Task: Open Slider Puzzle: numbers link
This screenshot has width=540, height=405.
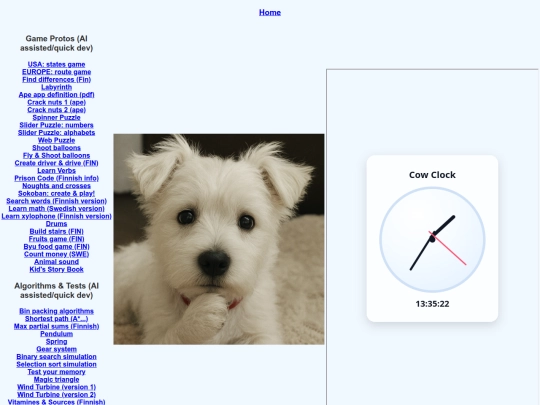Action: 56,125
